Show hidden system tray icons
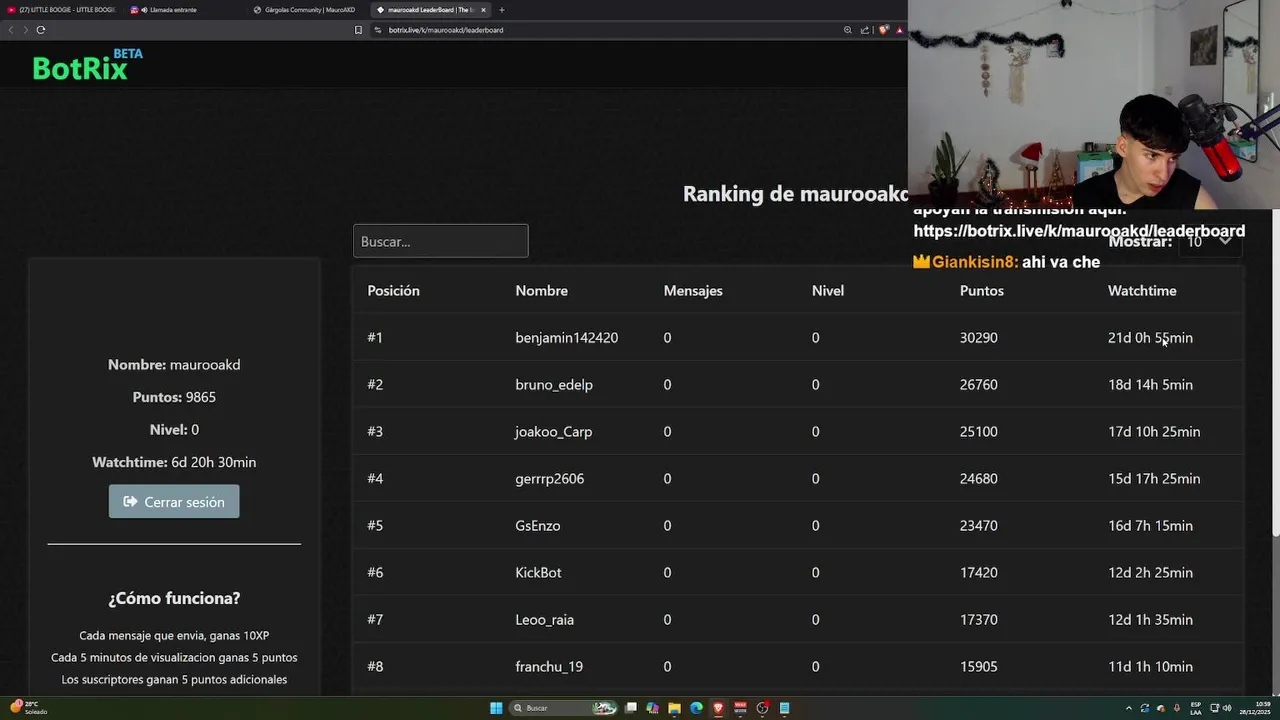This screenshot has height=720, width=1280. [1129, 708]
